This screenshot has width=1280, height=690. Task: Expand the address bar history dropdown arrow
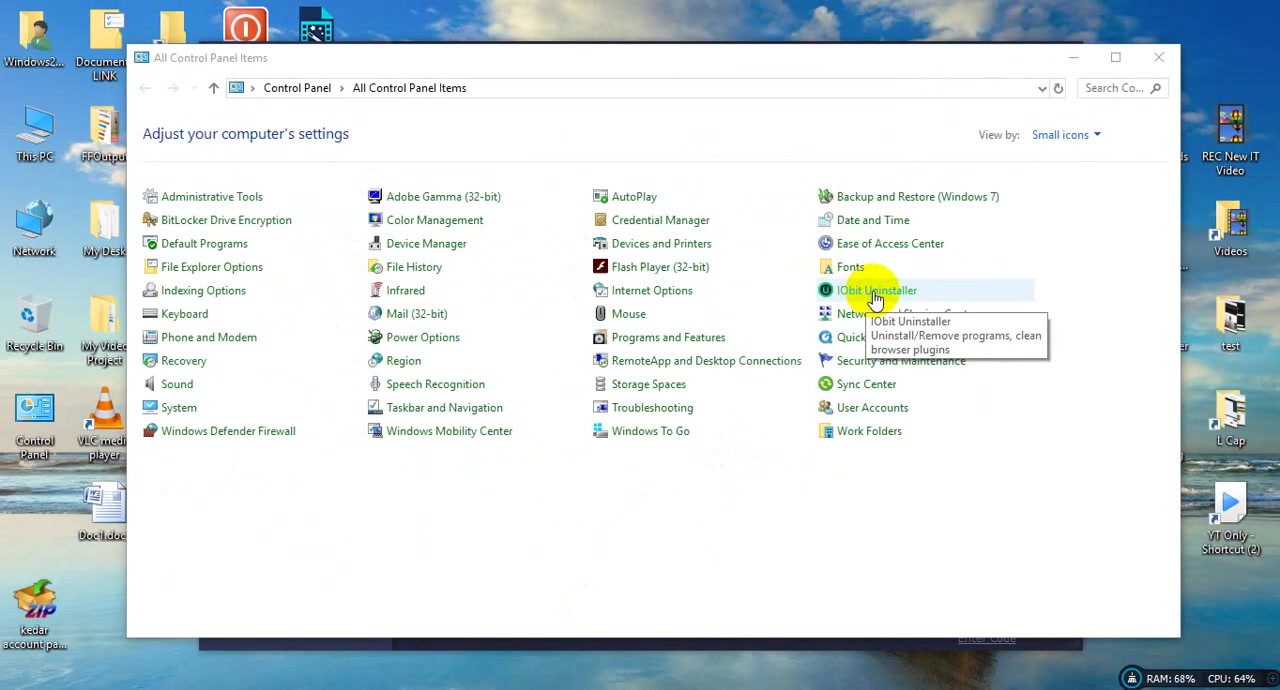[1042, 88]
